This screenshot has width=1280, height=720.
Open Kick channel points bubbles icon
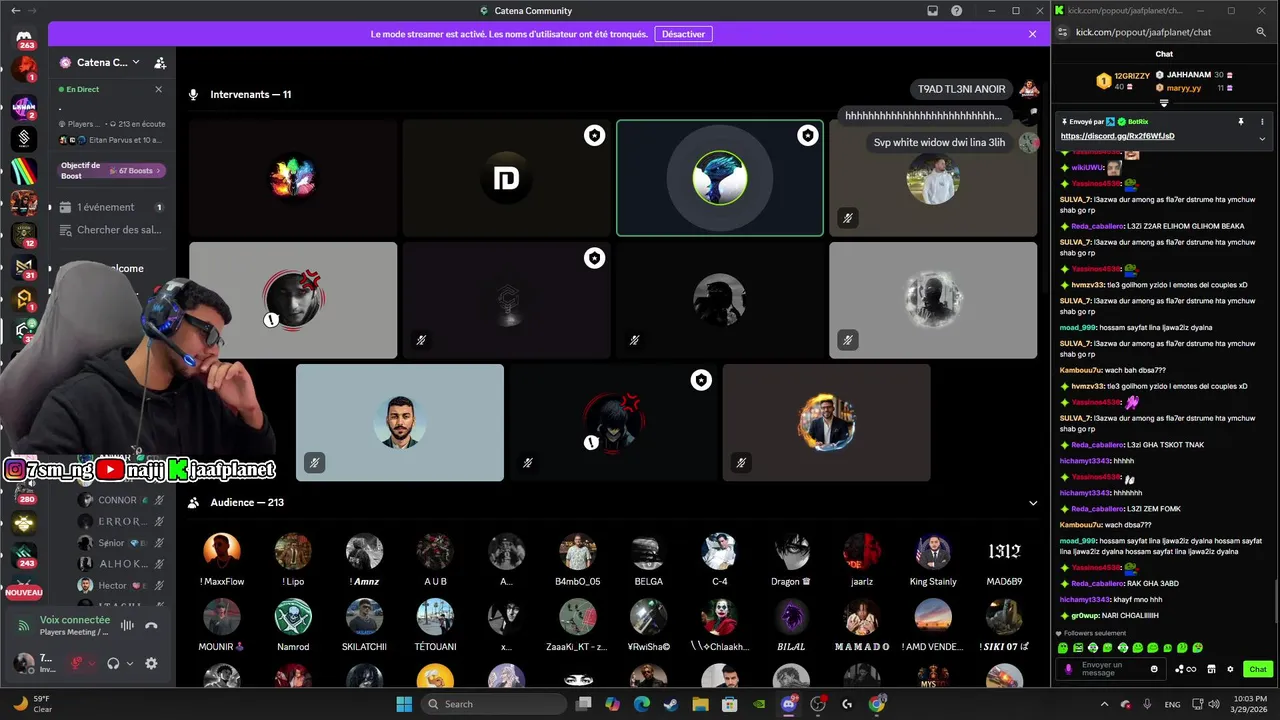tap(1185, 669)
